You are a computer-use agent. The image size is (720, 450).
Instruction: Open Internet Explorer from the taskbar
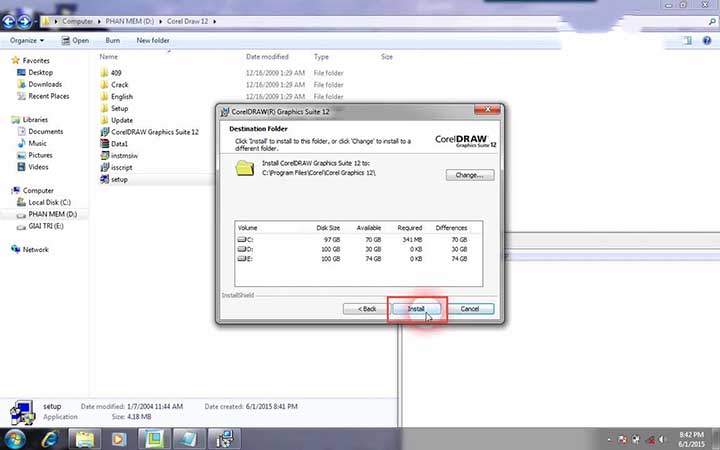(51, 438)
